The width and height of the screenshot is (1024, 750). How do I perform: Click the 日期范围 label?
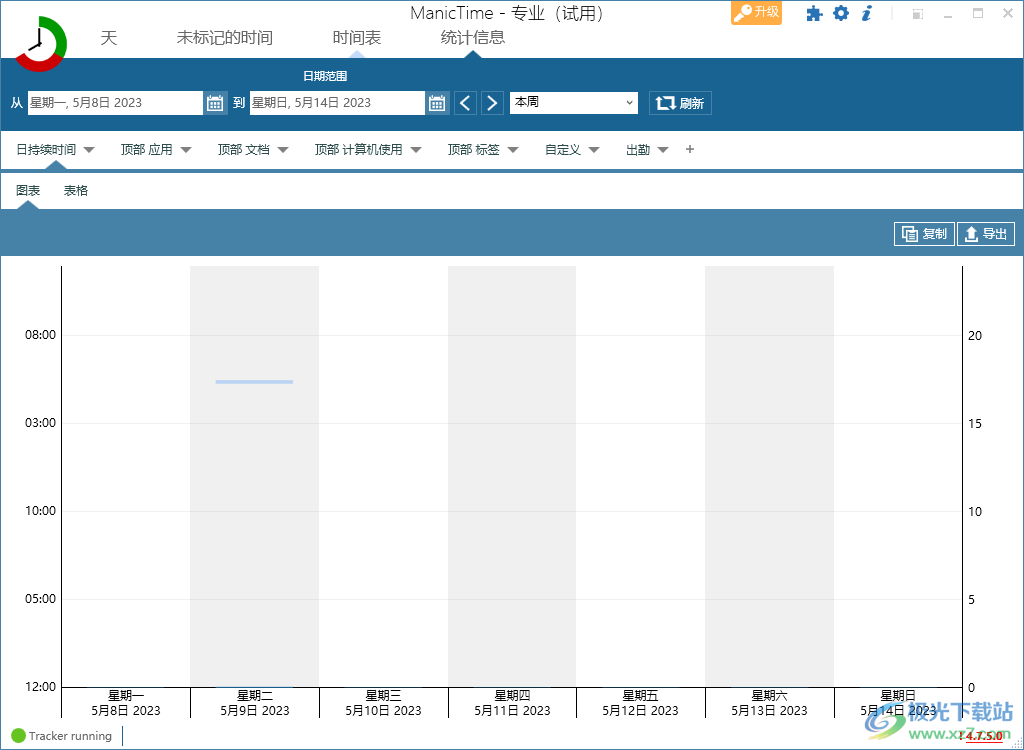tap(325, 76)
